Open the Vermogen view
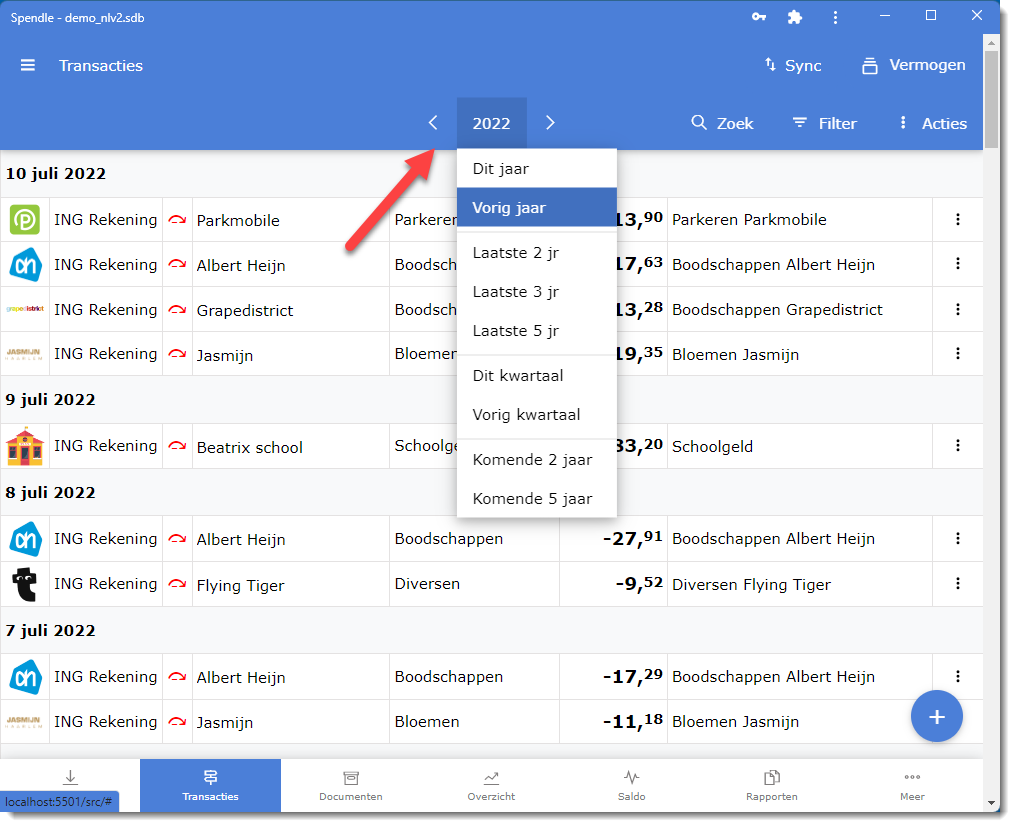Screen dimensions: 1015x827 [x=913, y=65]
